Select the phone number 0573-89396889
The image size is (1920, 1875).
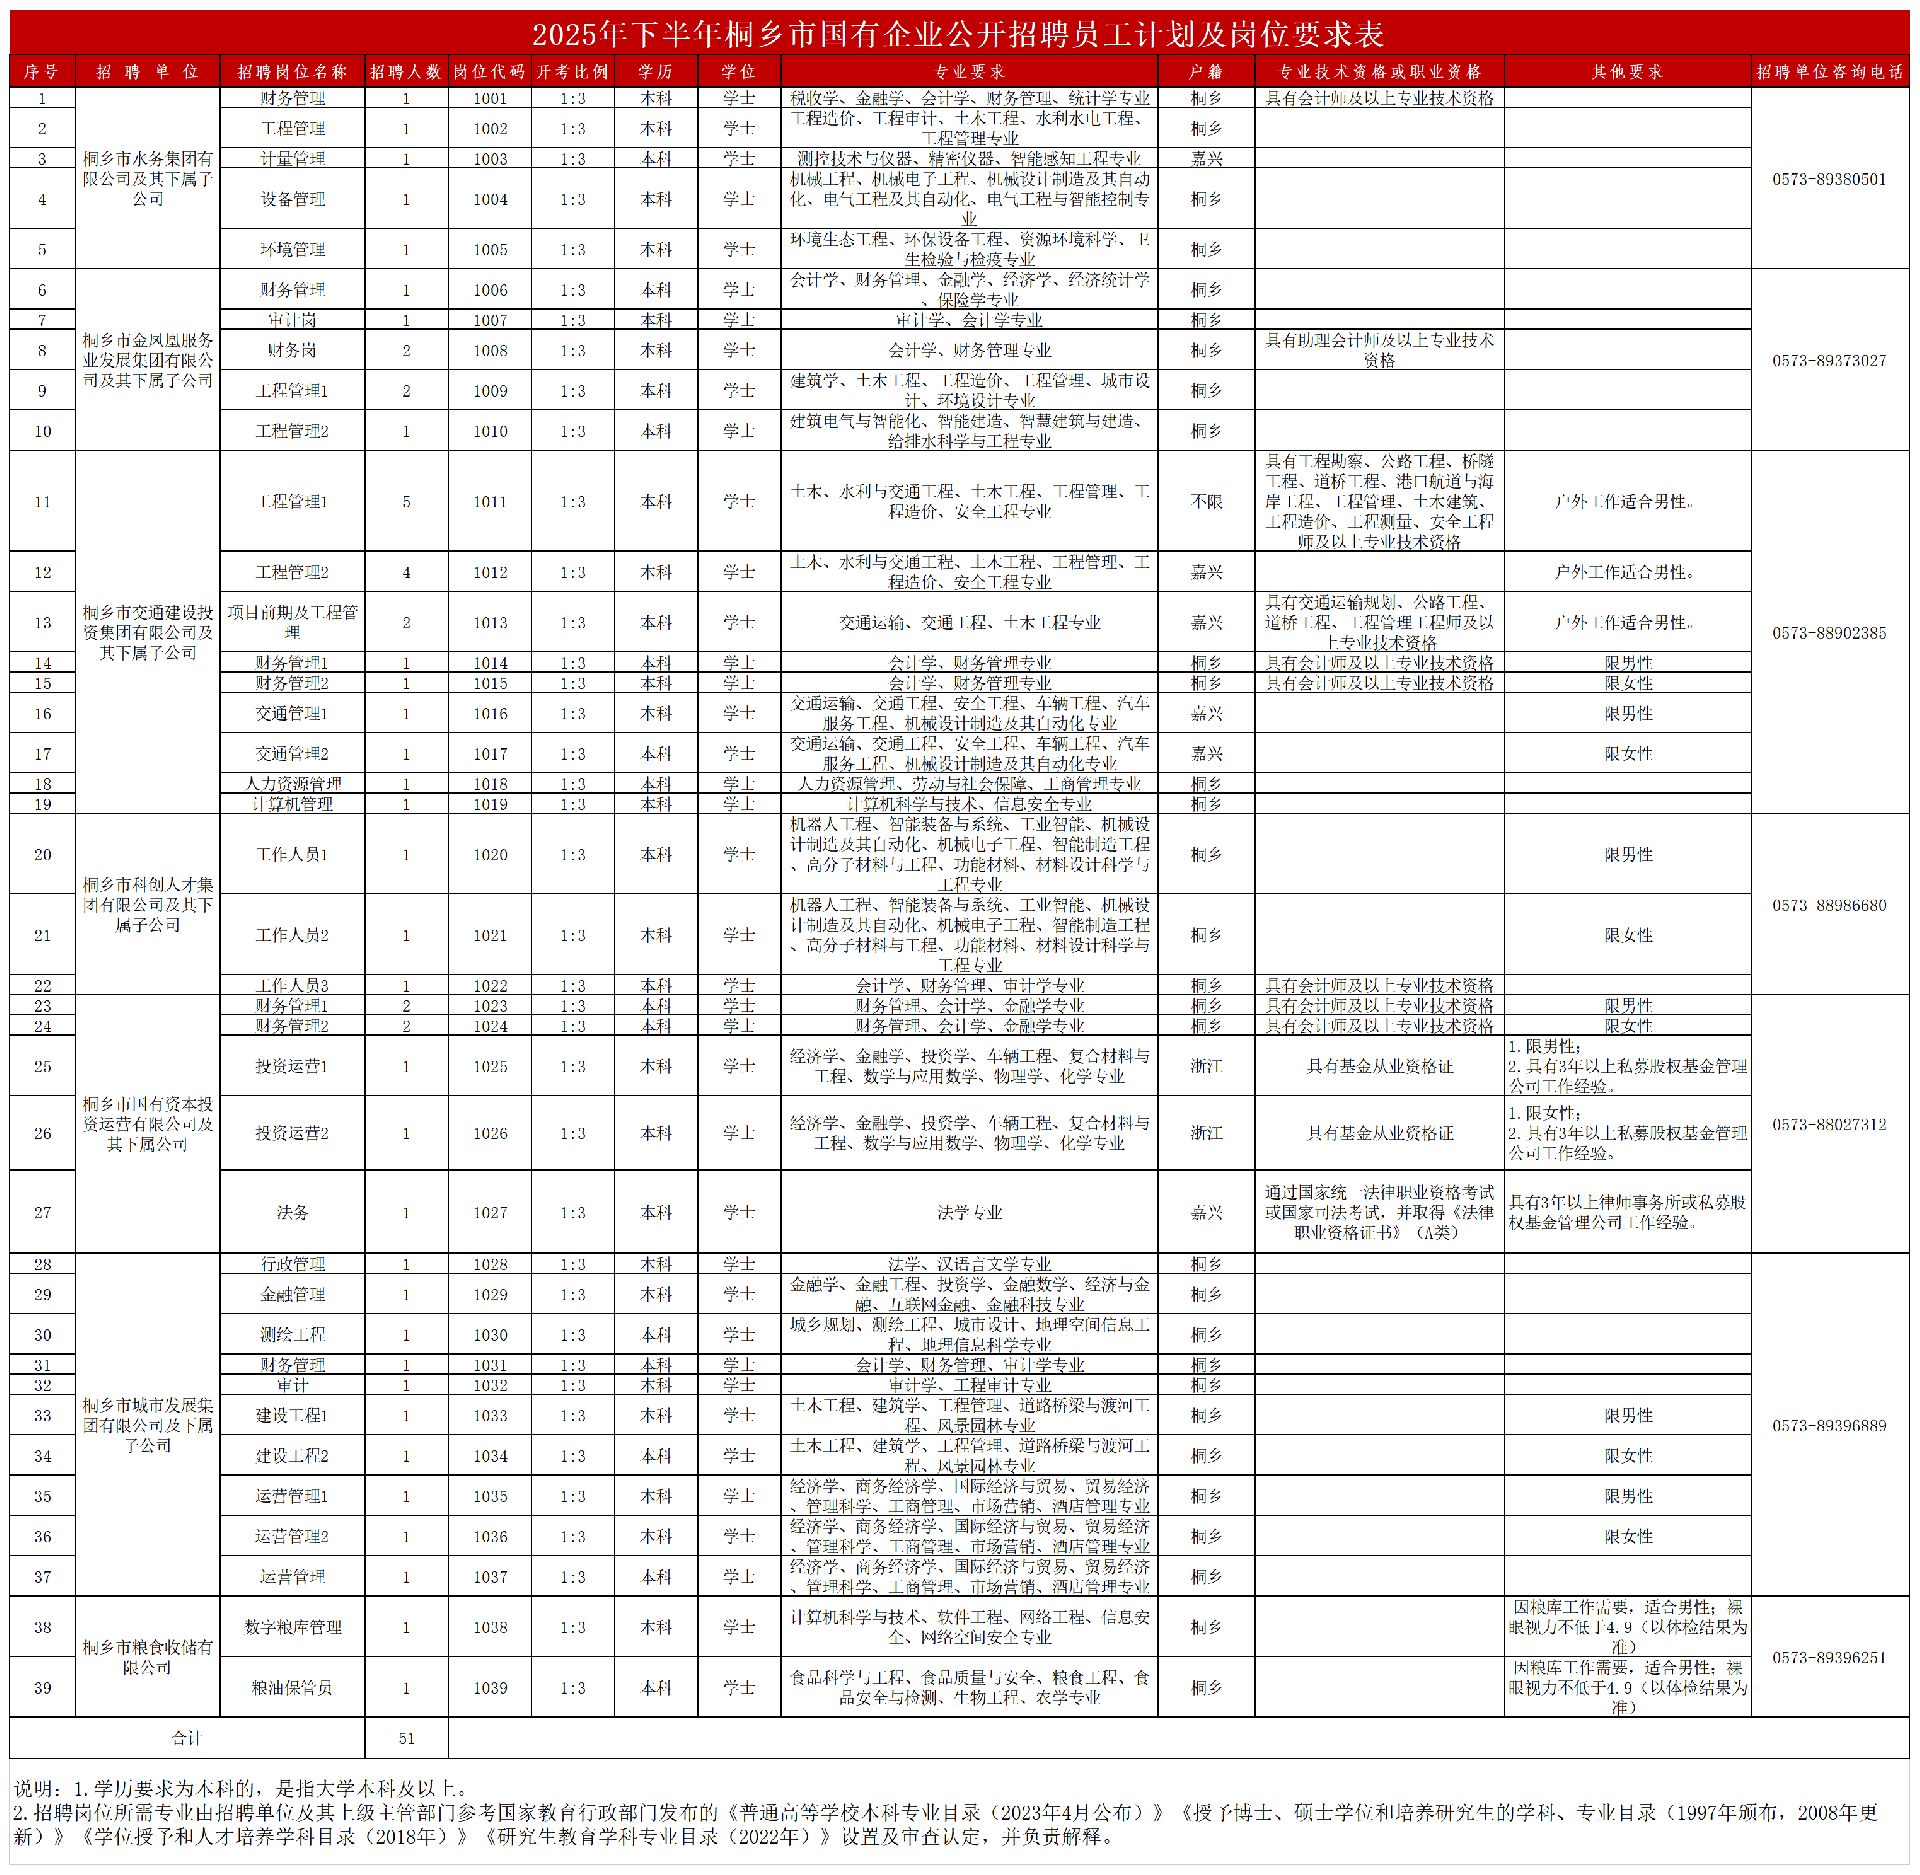pyautogui.click(x=1829, y=1425)
